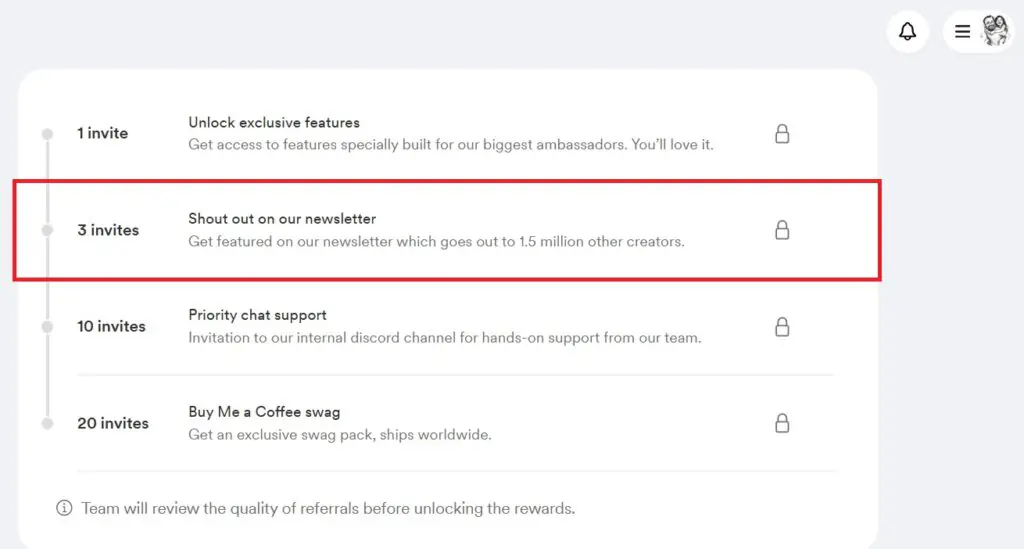
Task: Click the 1 invite label
Action: 103,133
